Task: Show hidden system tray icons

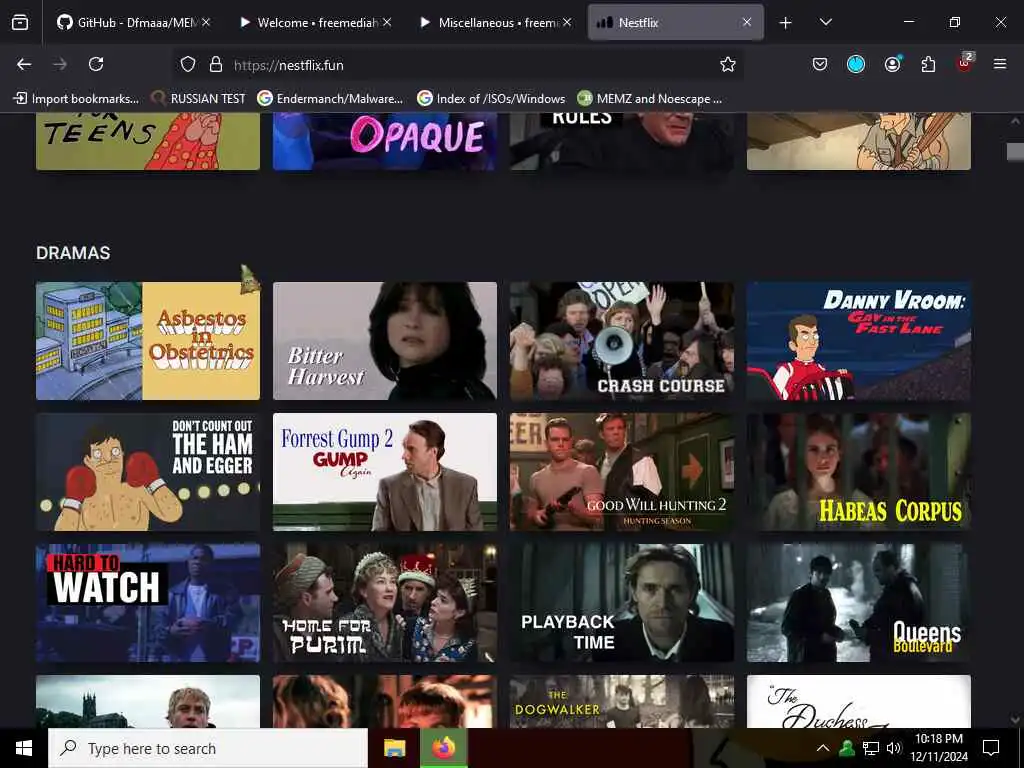Action: click(823, 748)
